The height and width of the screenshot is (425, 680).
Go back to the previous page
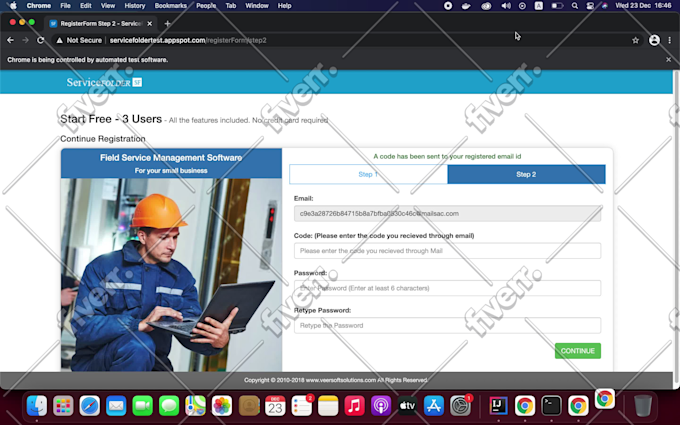click(x=10, y=40)
